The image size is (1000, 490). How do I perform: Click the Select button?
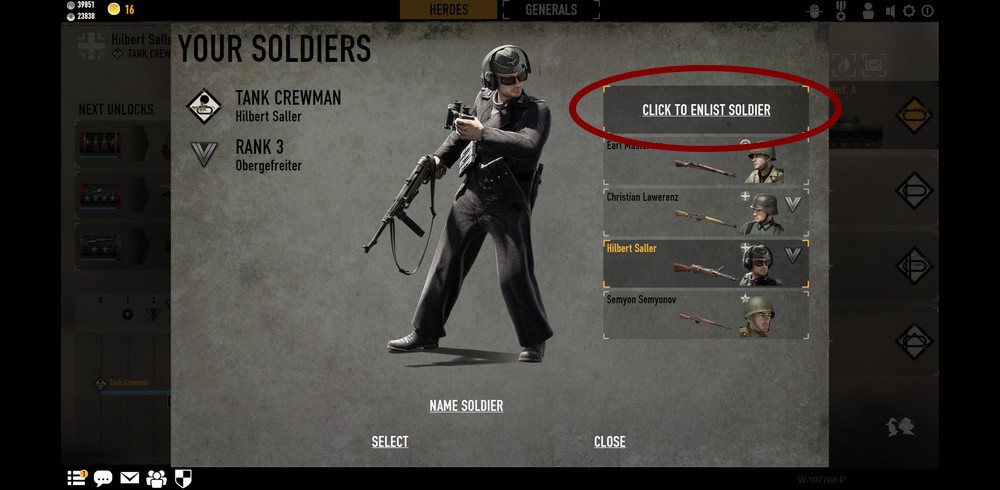coord(390,442)
